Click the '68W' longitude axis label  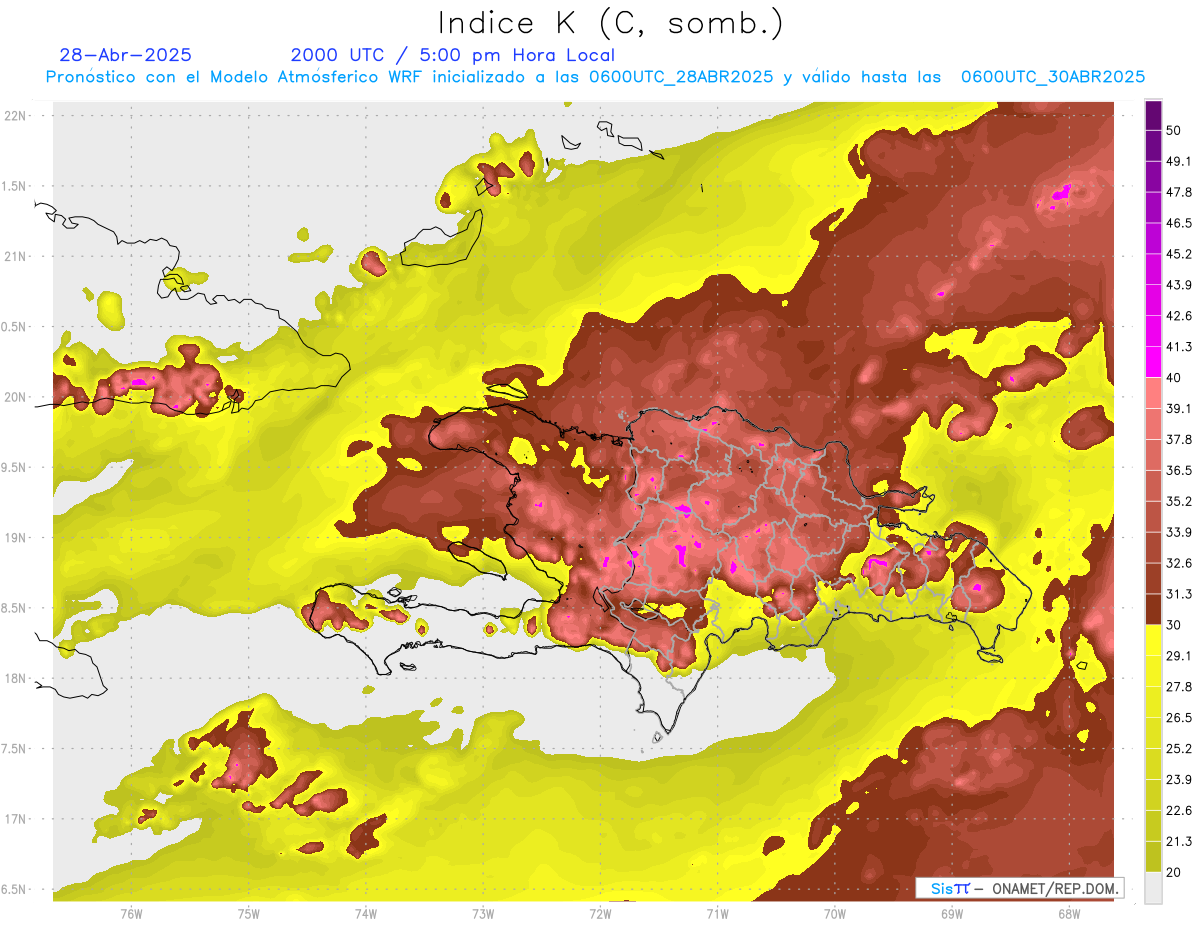click(1068, 913)
